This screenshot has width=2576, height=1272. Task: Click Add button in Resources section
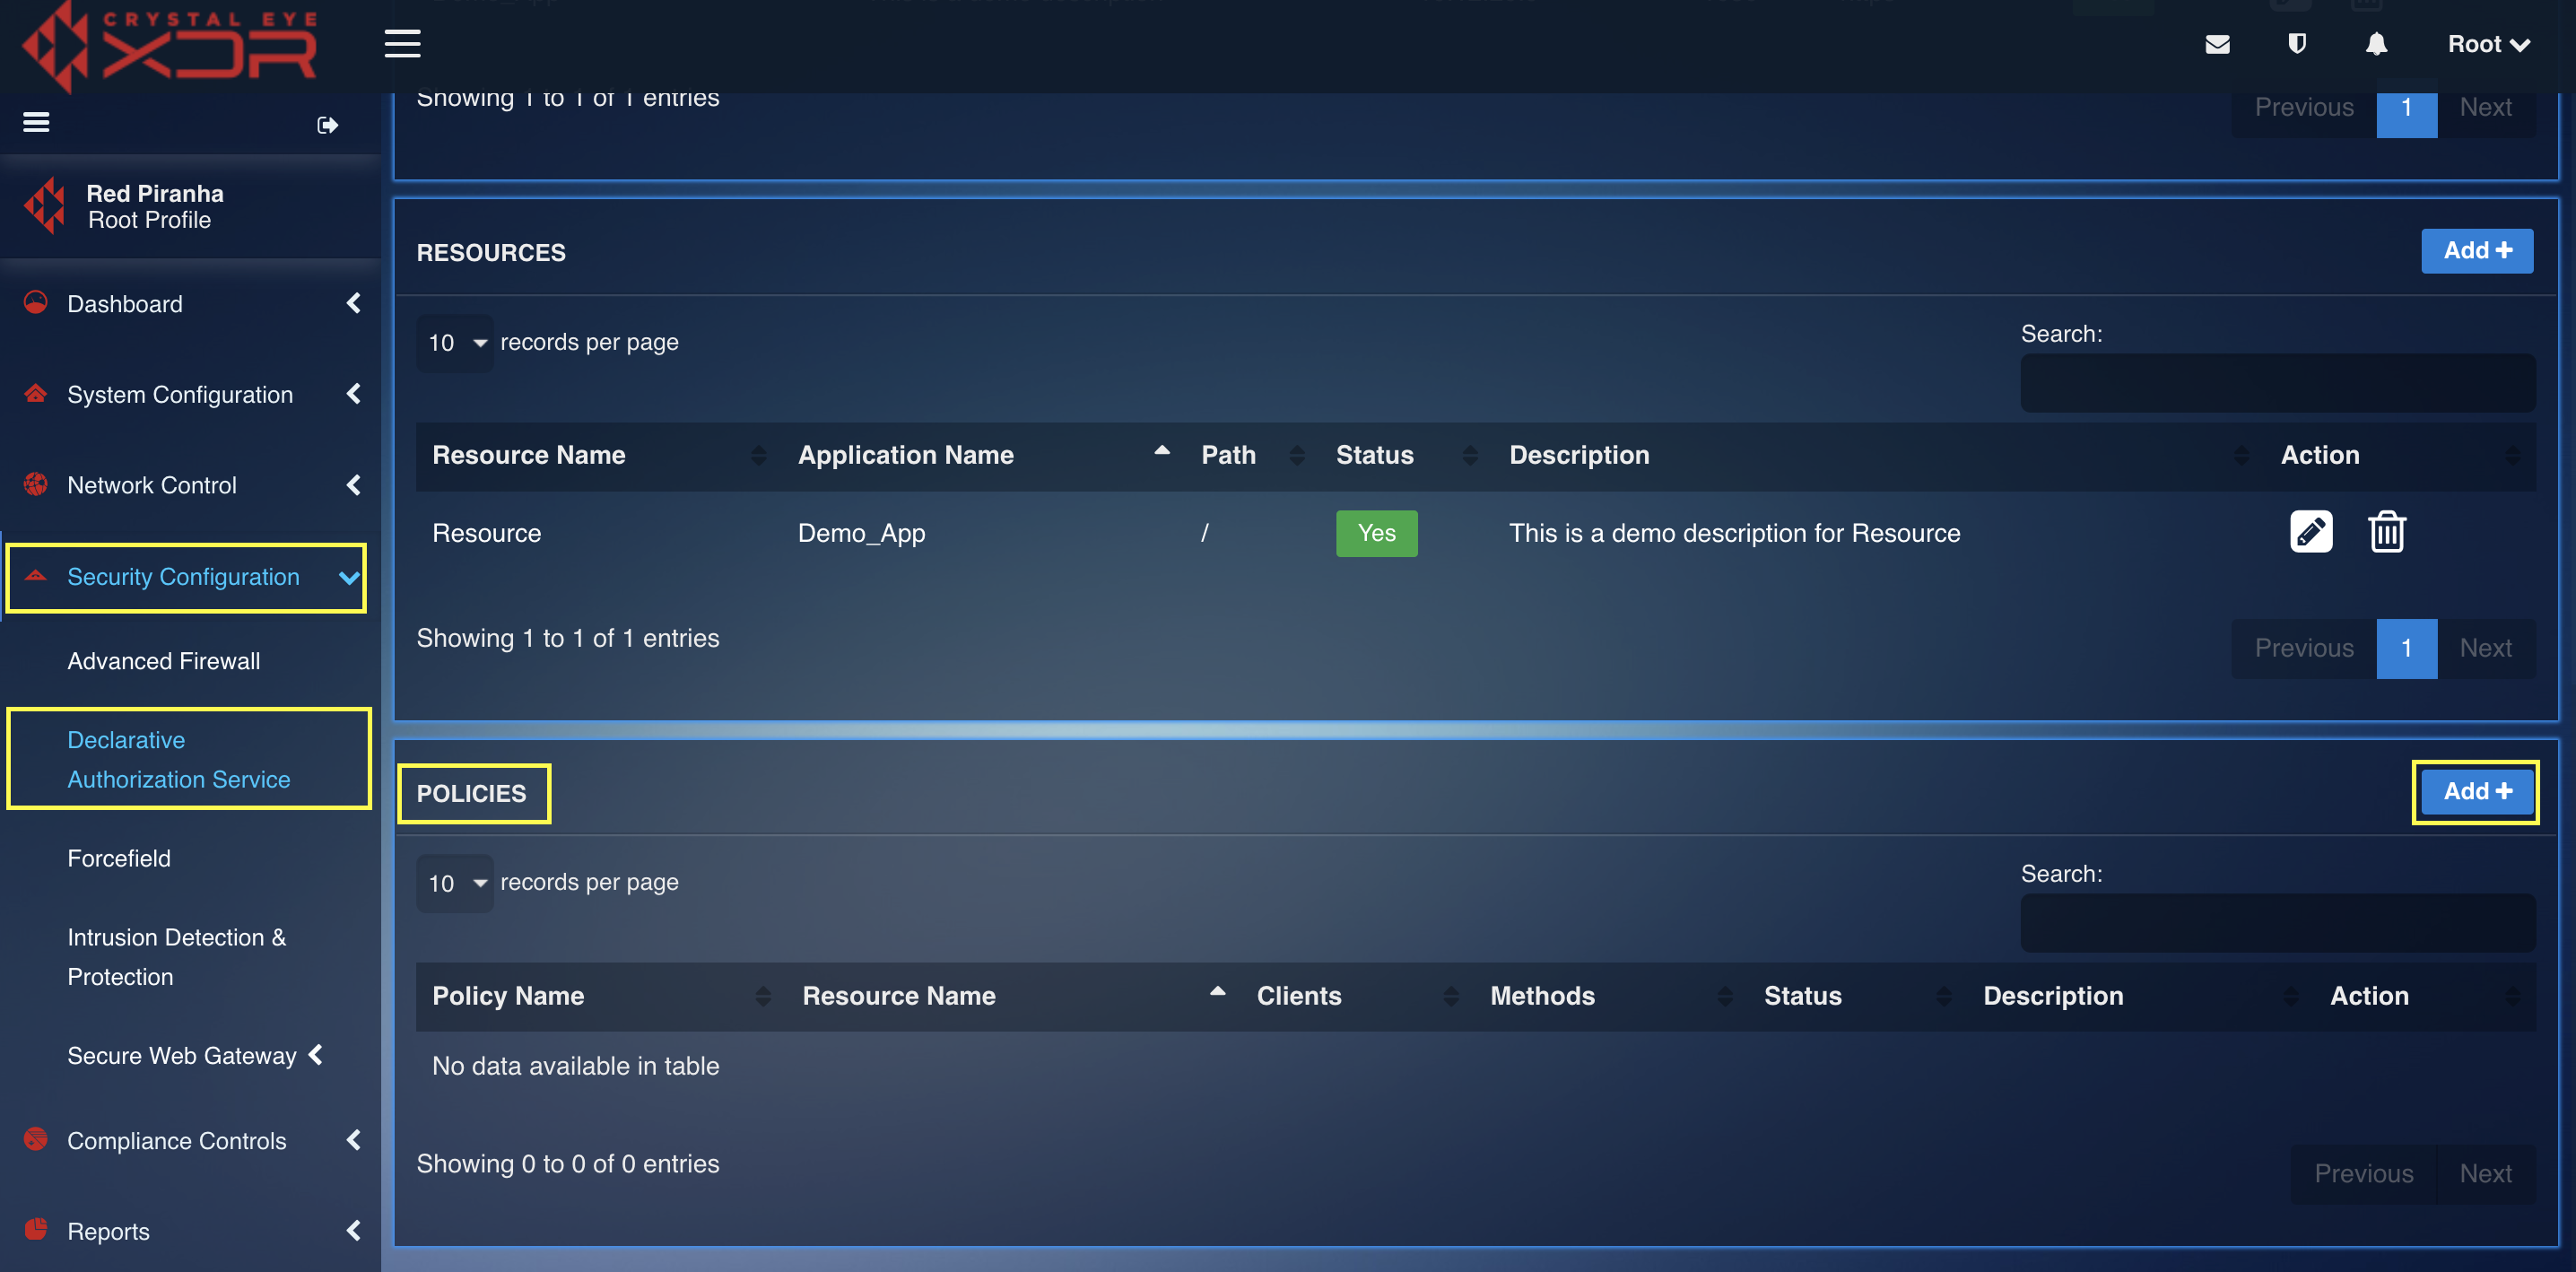click(2477, 250)
